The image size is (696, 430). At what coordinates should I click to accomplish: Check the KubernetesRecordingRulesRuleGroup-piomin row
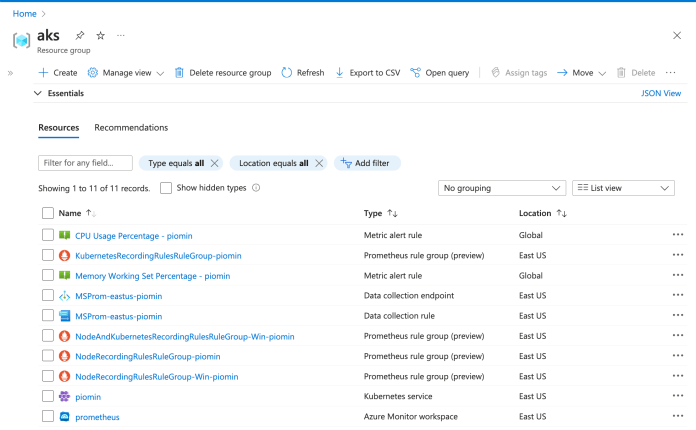pos(48,255)
